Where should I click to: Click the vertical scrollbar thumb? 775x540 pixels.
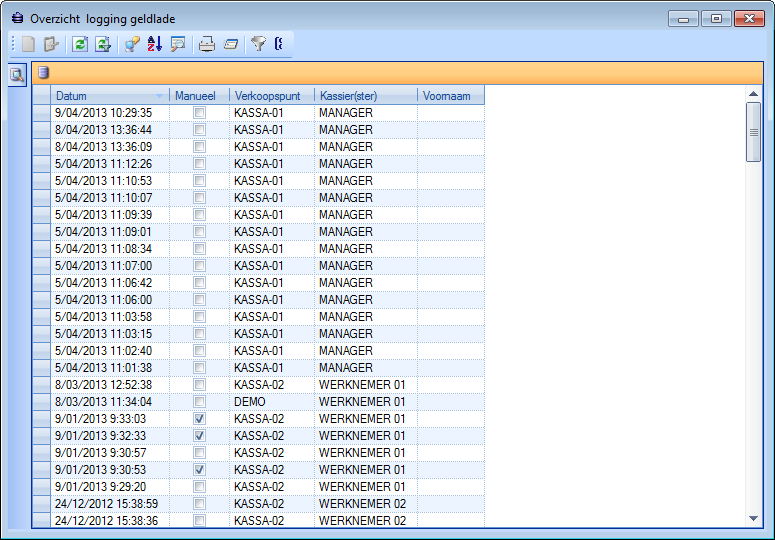(x=754, y=130)
